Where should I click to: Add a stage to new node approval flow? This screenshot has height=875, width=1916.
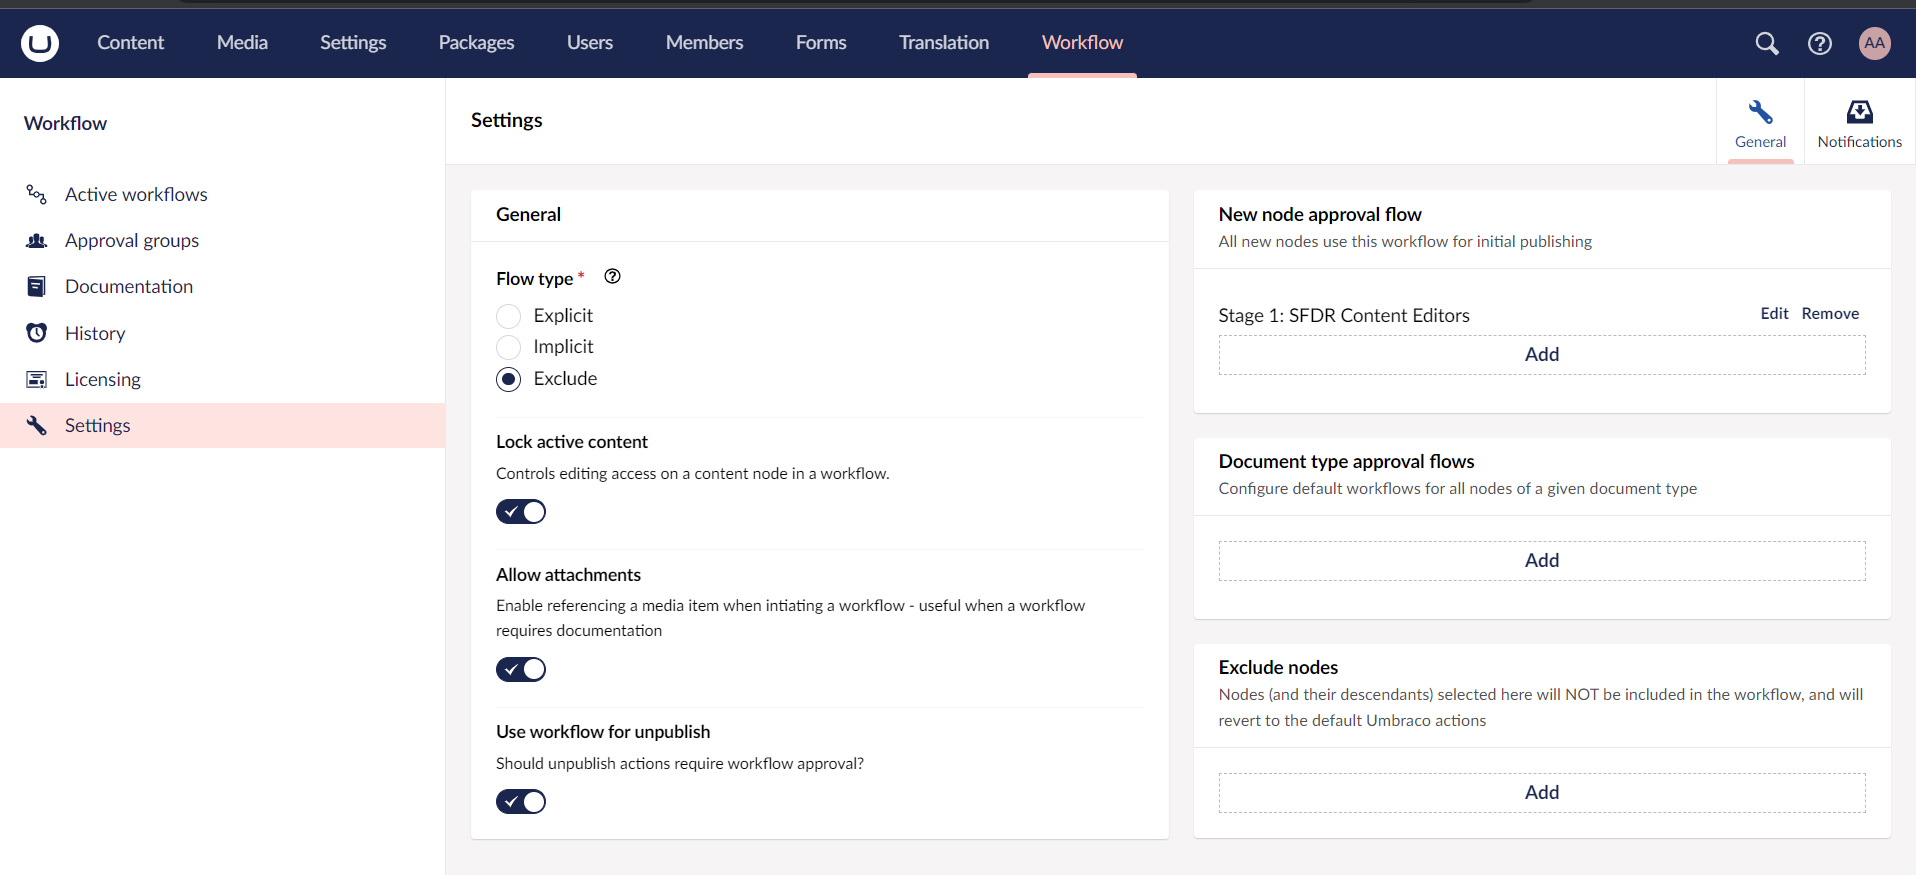1542,355
